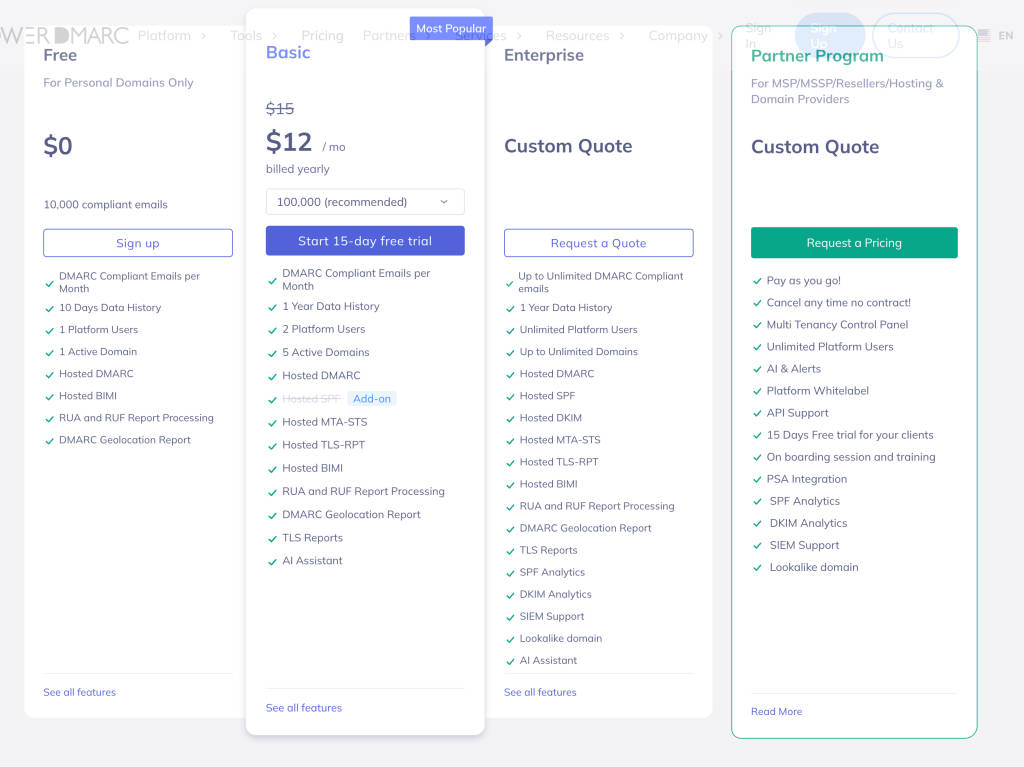Click the green Request a Pricing button
The image size is (1024, 767).
point(854,242)
